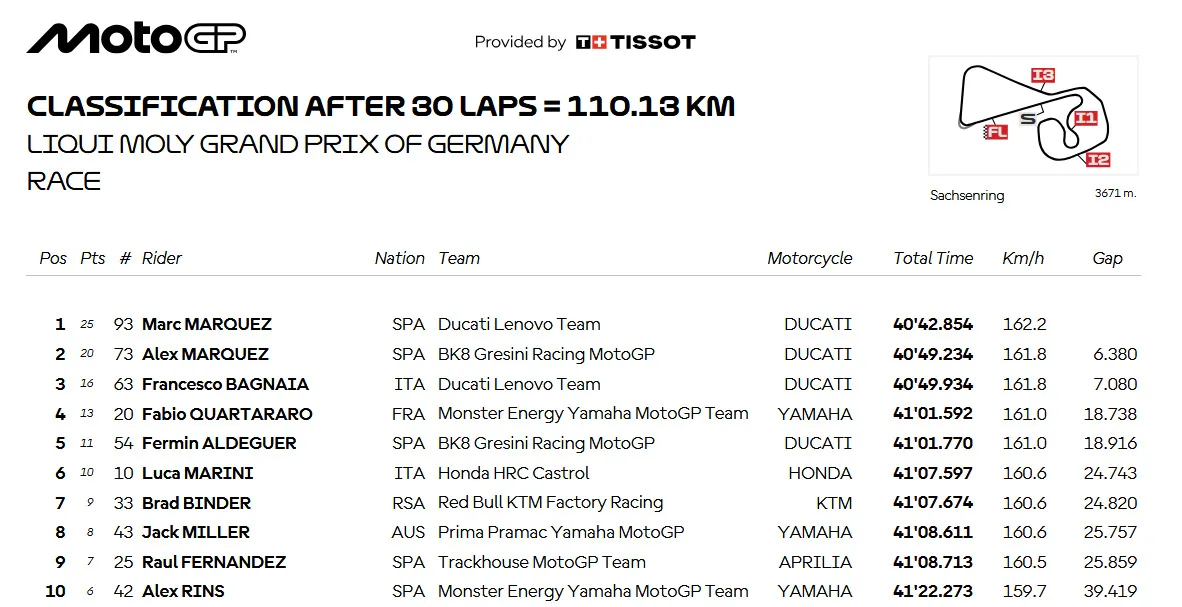Click the winning total time 40'42.854

[x=932, y=324]
